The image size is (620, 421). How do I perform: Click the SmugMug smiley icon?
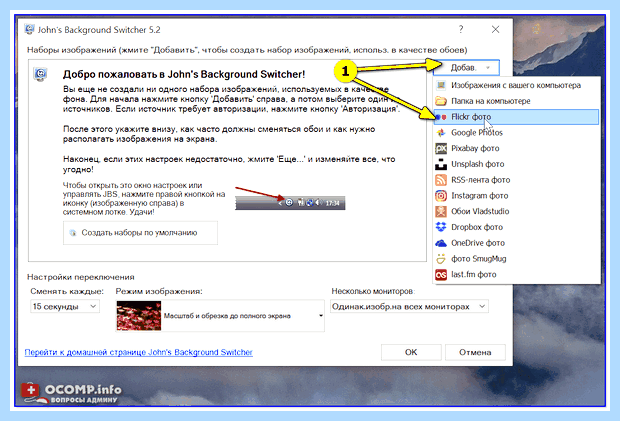click(x=441, y=259)
